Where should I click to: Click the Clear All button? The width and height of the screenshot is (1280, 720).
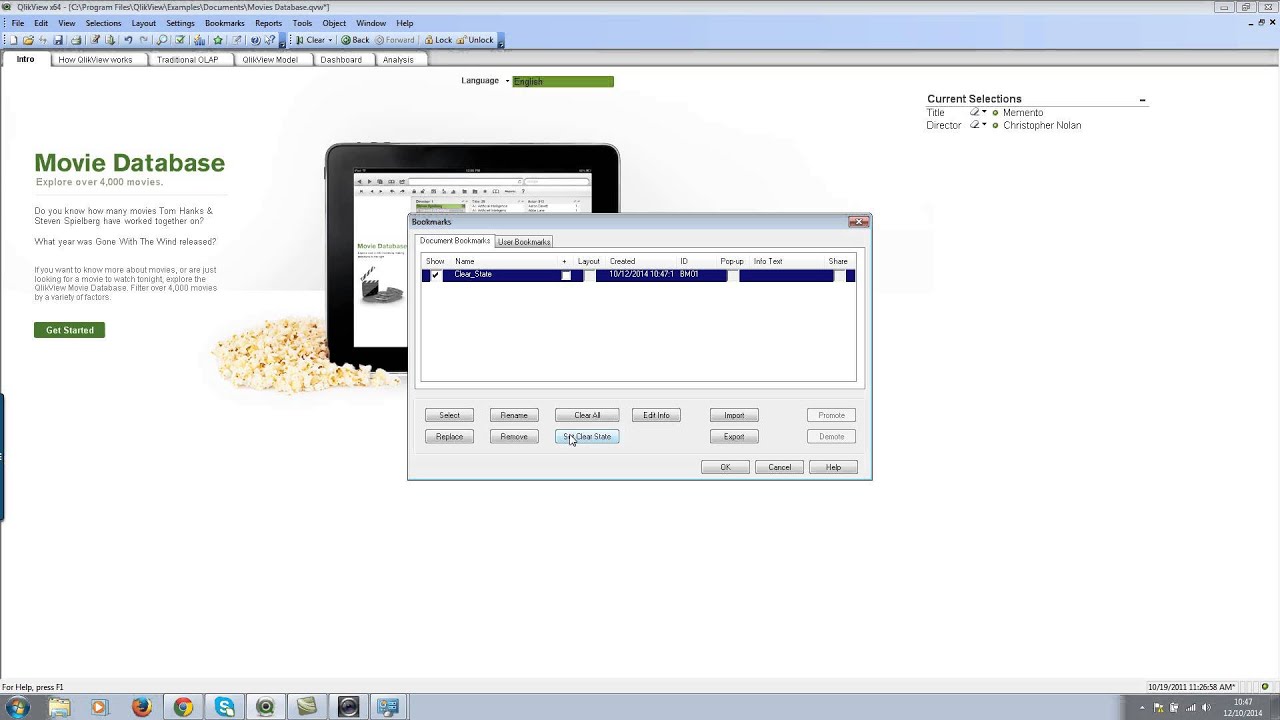pos(587,416)
